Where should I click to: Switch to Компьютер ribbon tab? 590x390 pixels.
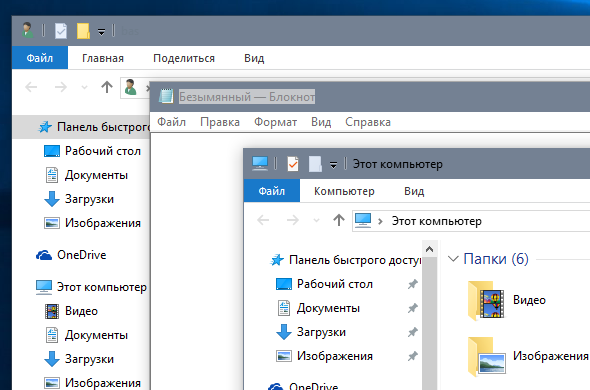tap(344, 191)
